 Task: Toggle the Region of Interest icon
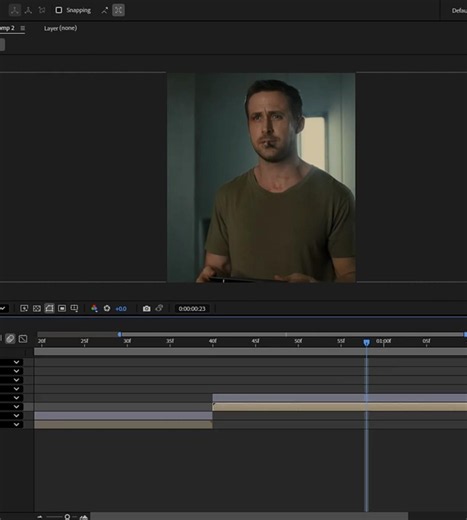[x=62, y=309]
